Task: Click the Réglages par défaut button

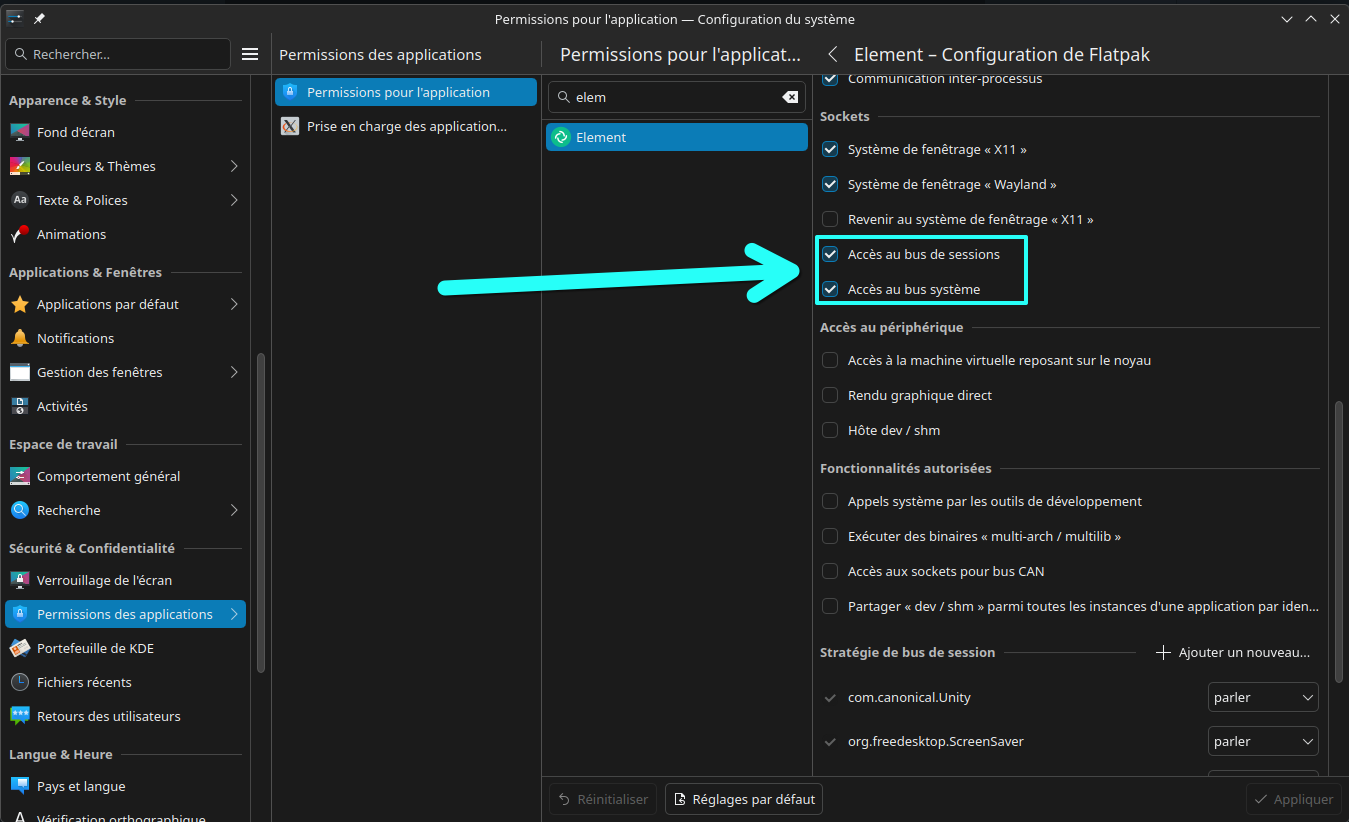Action: 743,799
